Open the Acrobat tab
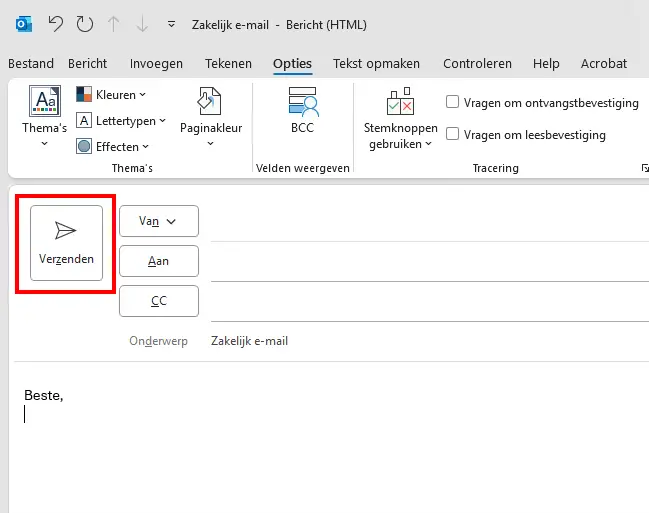 [x=603, y=63]
